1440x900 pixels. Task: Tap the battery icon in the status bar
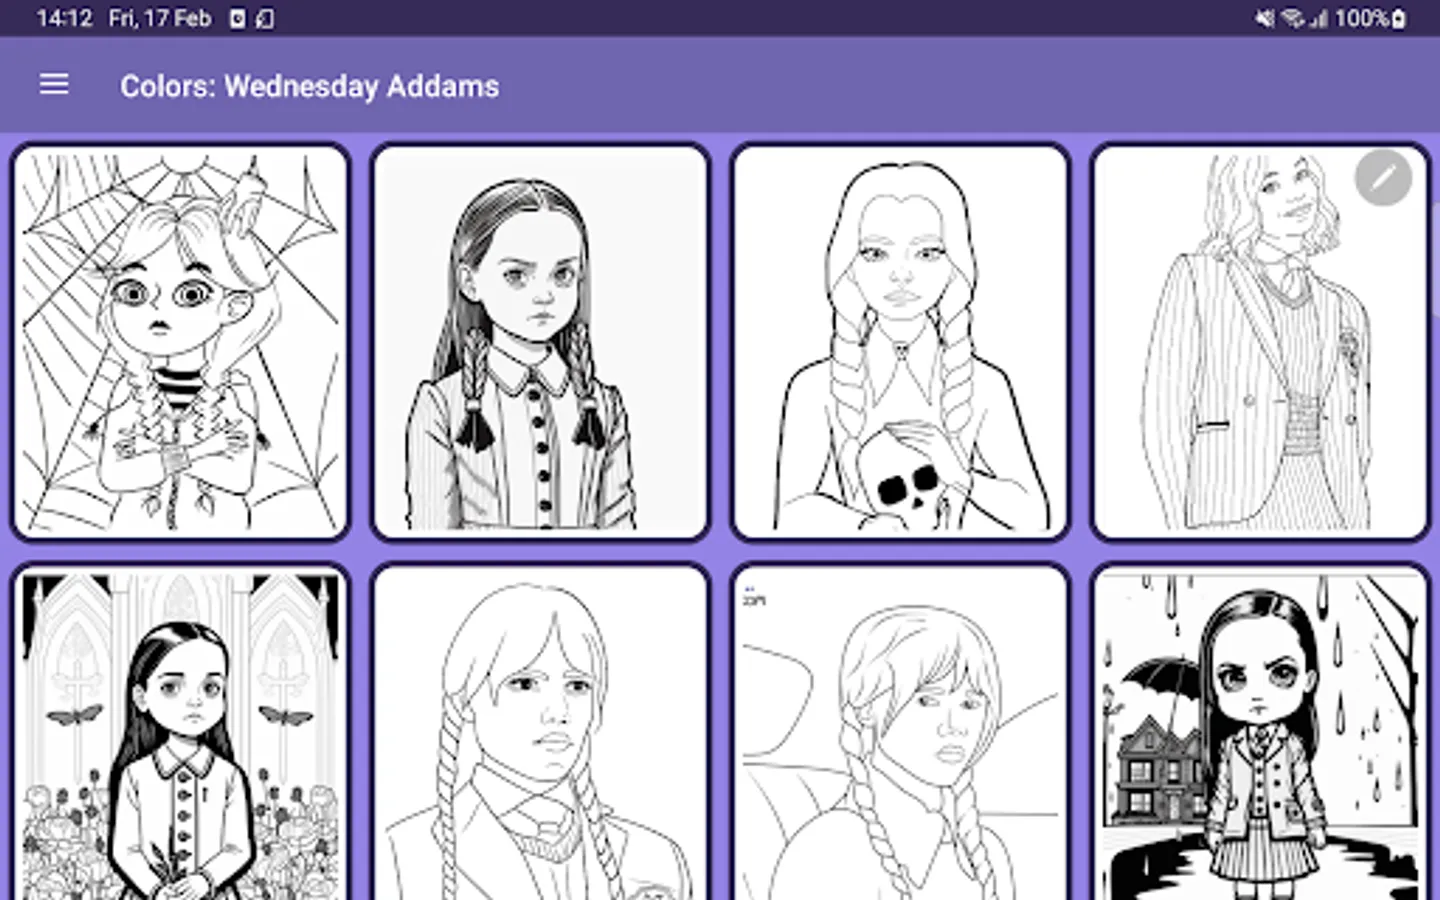click(x=1398, y=18)
